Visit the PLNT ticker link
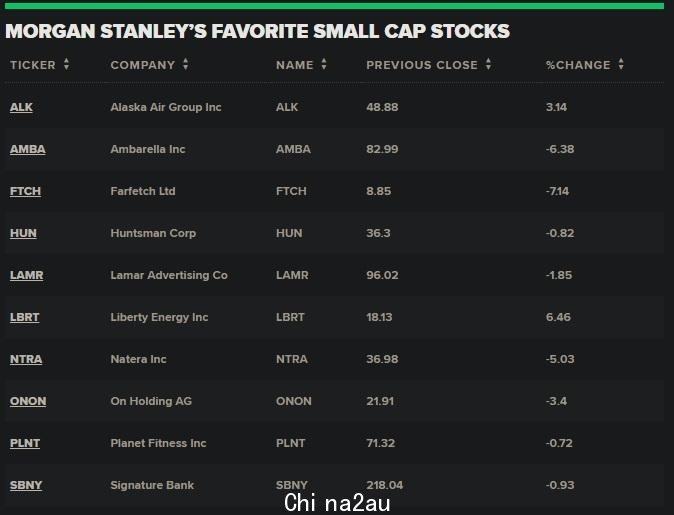 (25, 443)
